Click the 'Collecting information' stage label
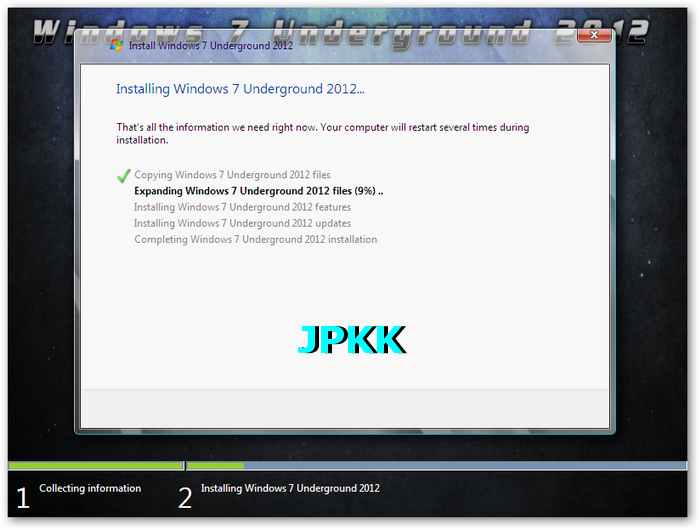The image size is (700, 530). tap(90, 488)
